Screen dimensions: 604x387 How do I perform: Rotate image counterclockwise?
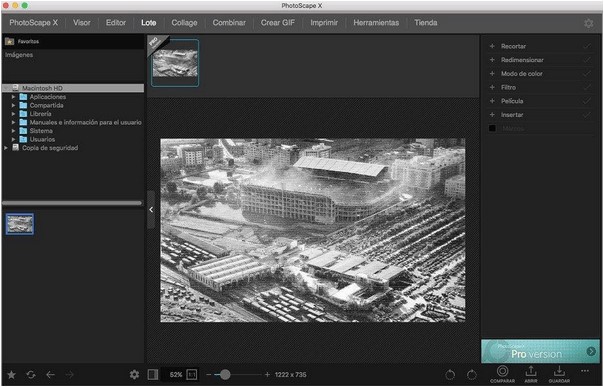(450, 374)
